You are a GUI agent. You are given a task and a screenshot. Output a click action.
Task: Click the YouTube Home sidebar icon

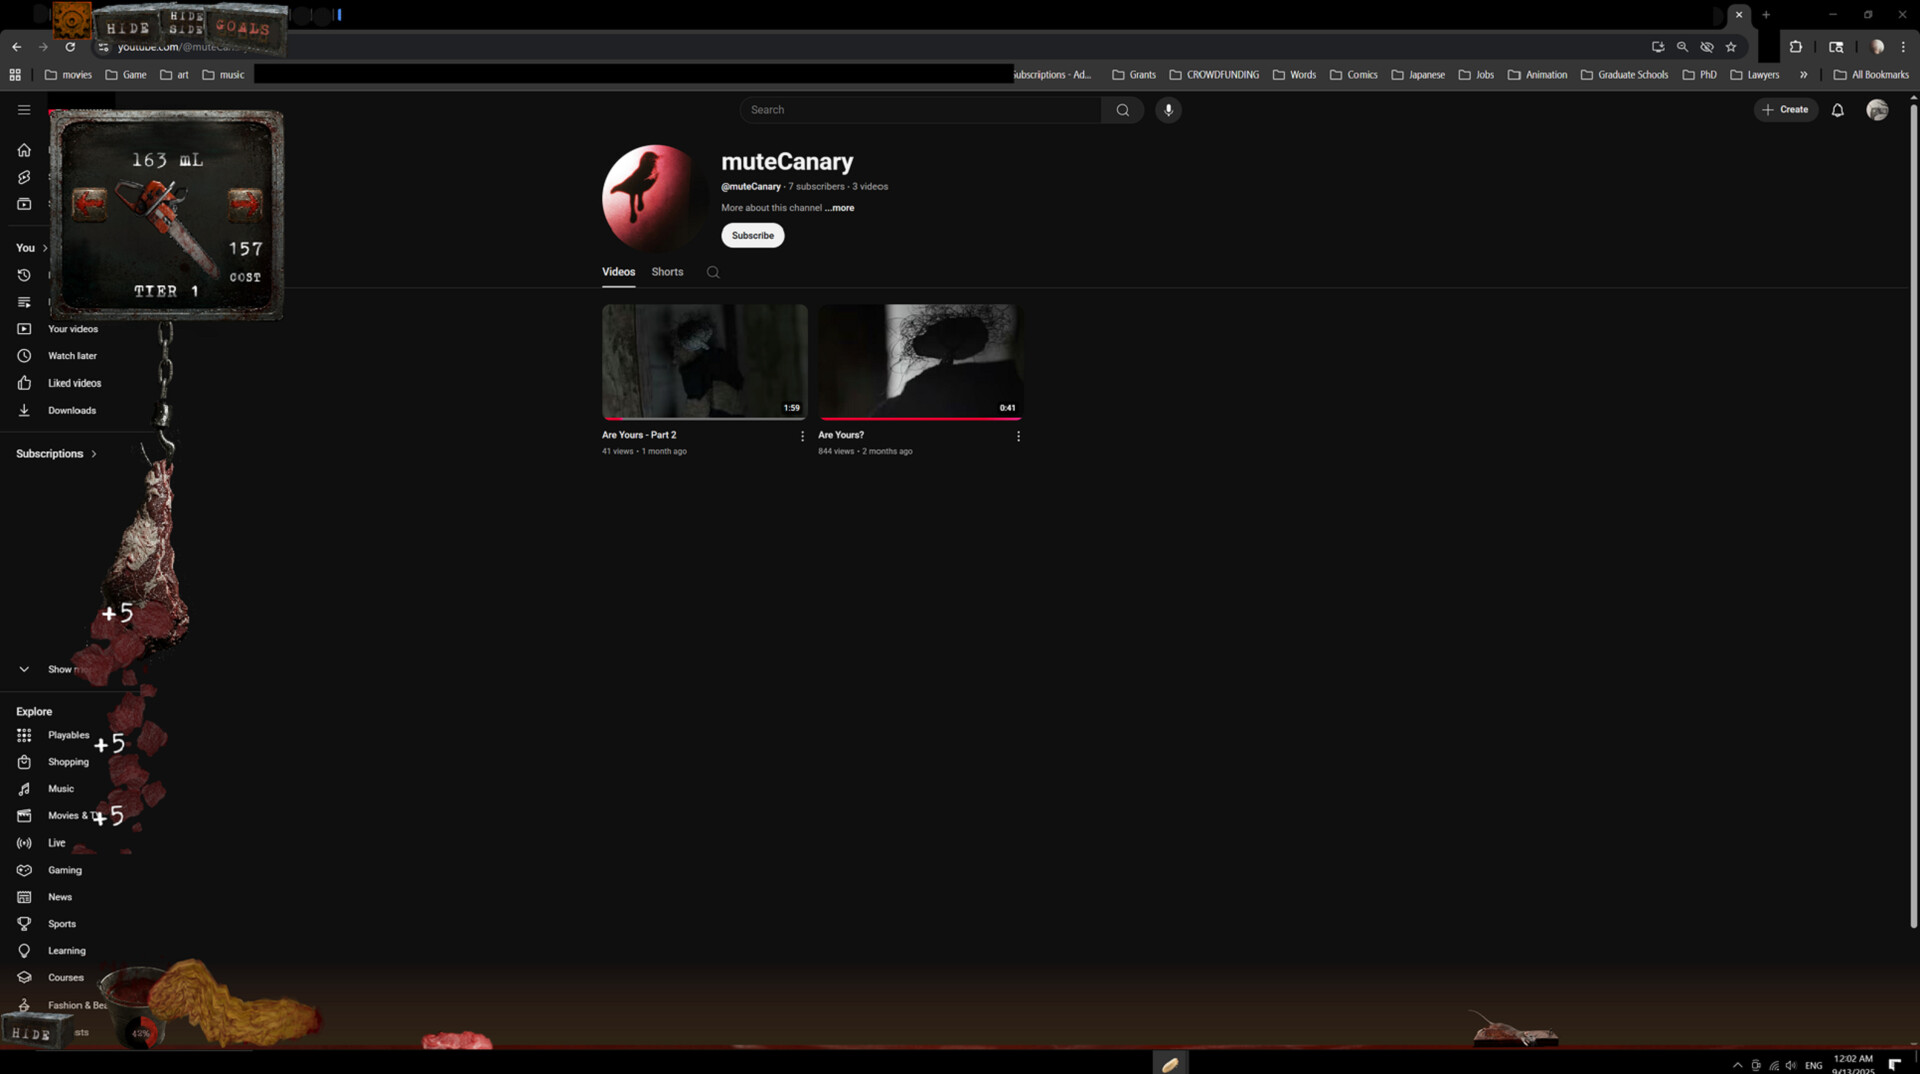[x=24, y=150]
